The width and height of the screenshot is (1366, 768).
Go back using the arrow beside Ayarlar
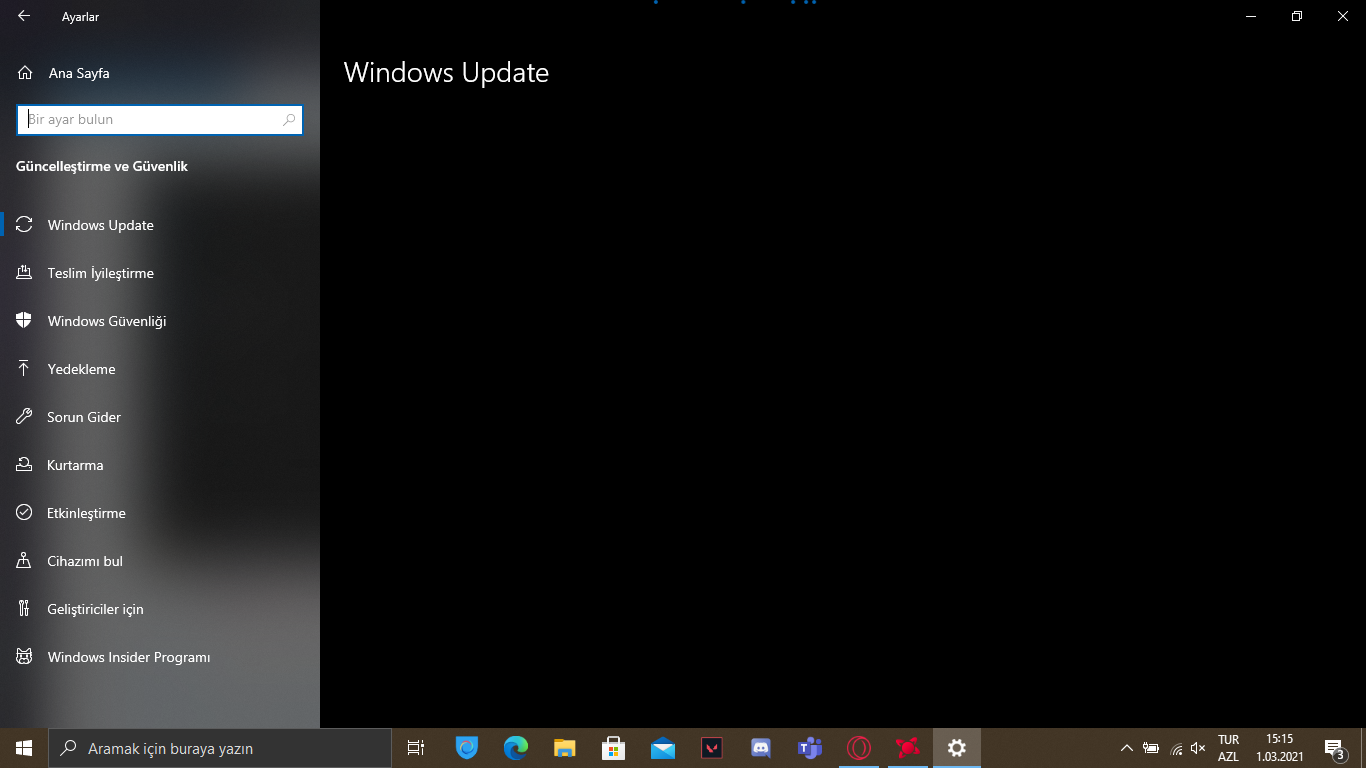[24, 16]
